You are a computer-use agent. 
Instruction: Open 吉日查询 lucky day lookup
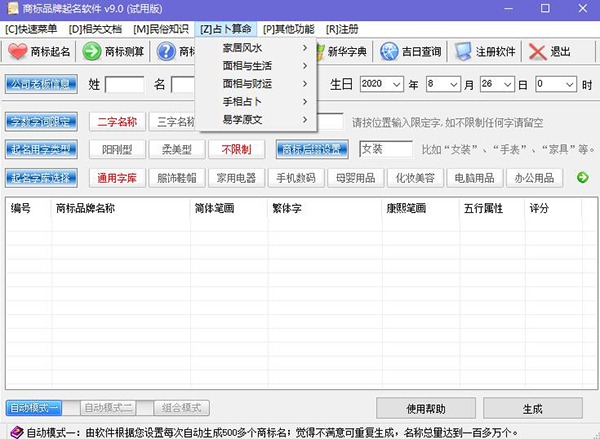(x=410, y=52)
